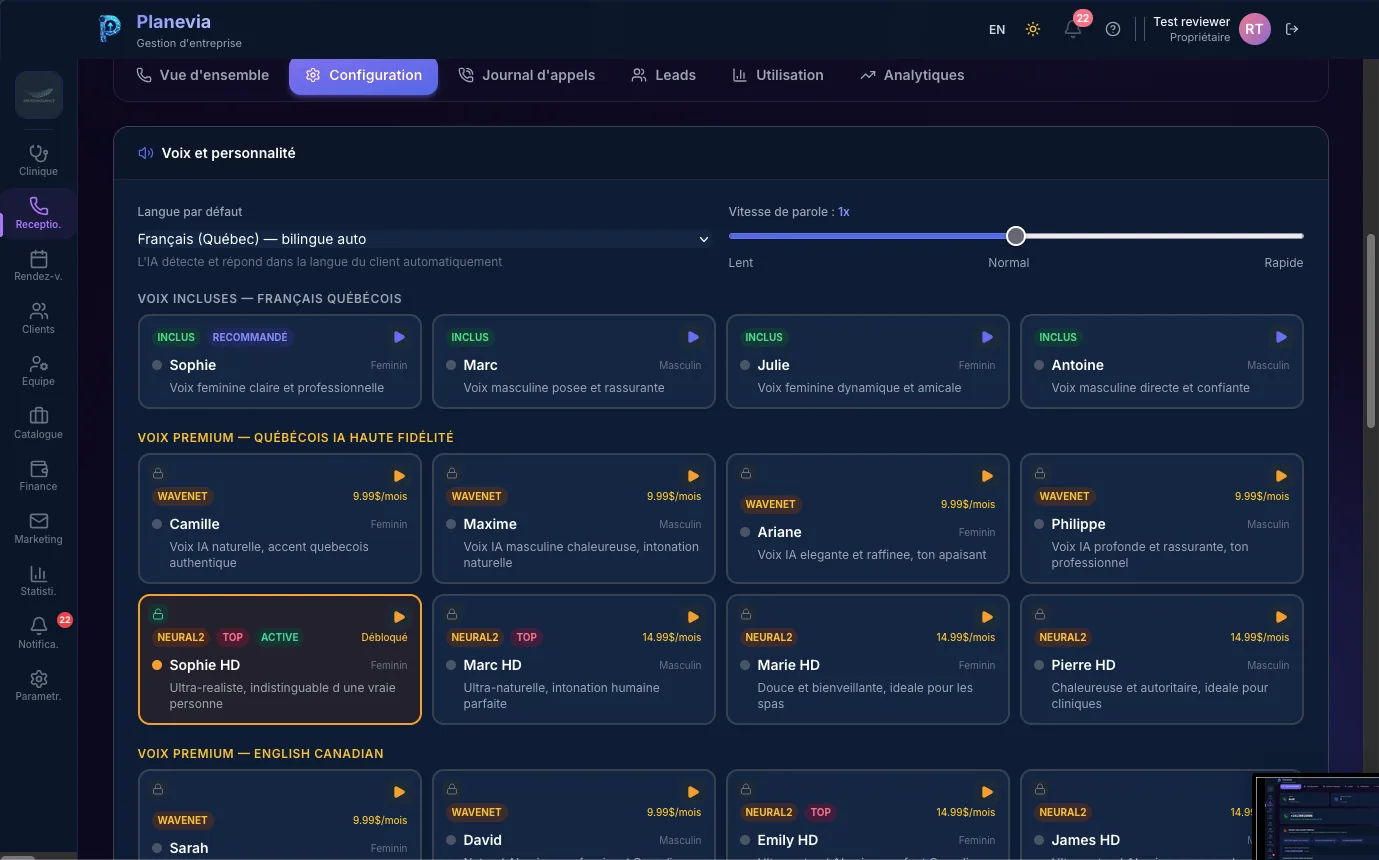
Task: Open the RT user avatar menu
Action: tap(1255, 29)
